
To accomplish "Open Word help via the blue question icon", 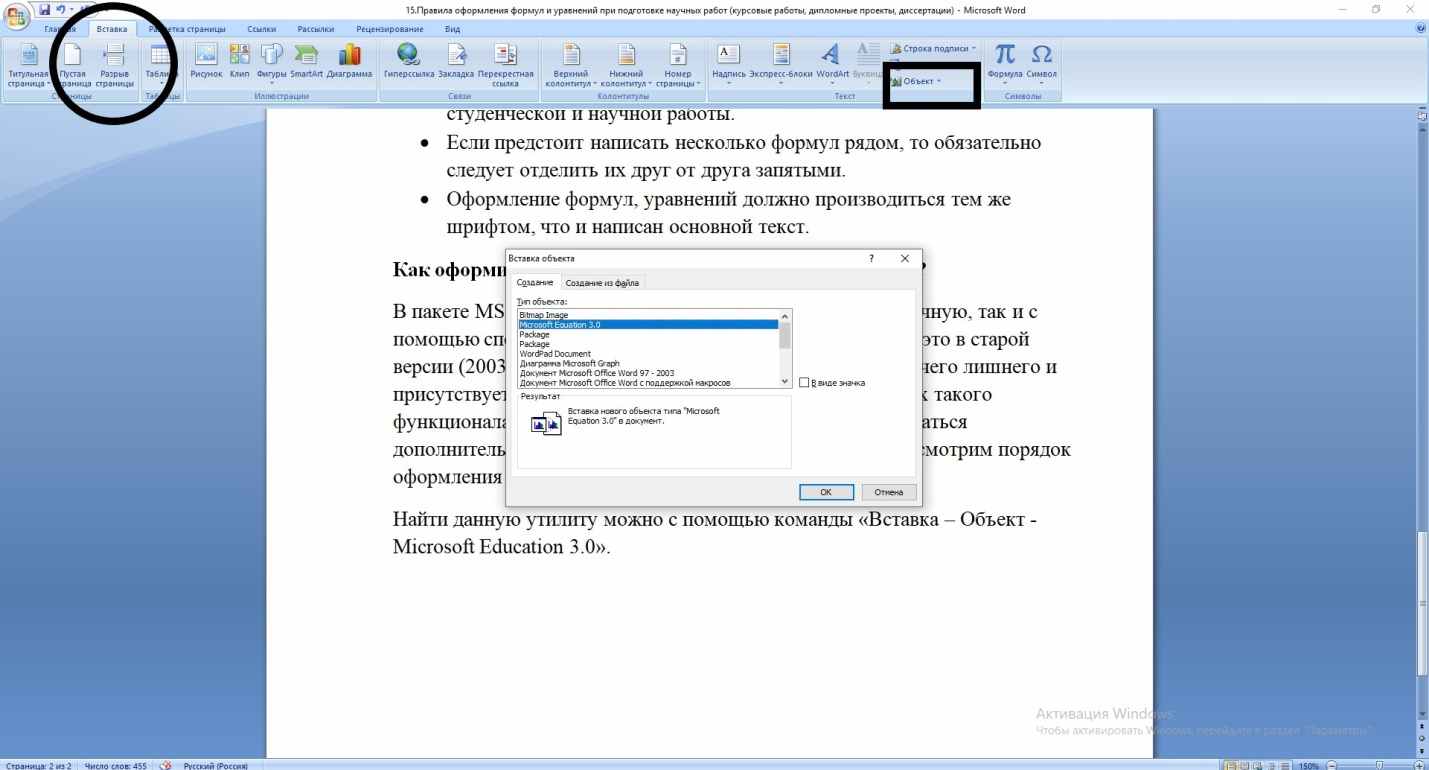I will click(x=1422, y=30).
